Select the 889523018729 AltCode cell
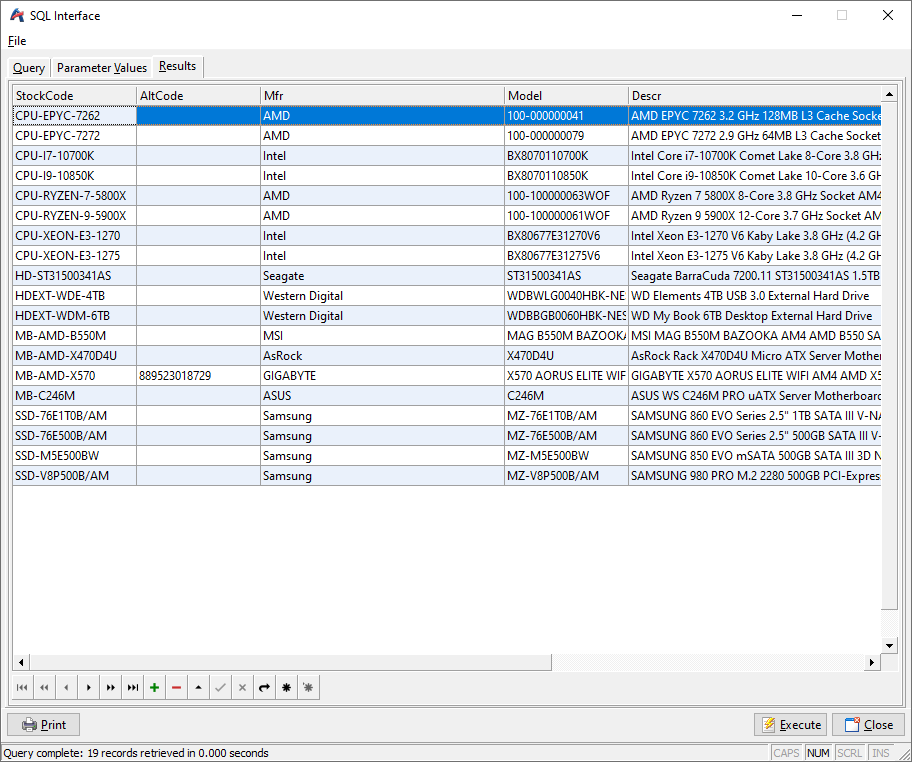The width and height of the screenshot is (912, 762). (197, 376)
